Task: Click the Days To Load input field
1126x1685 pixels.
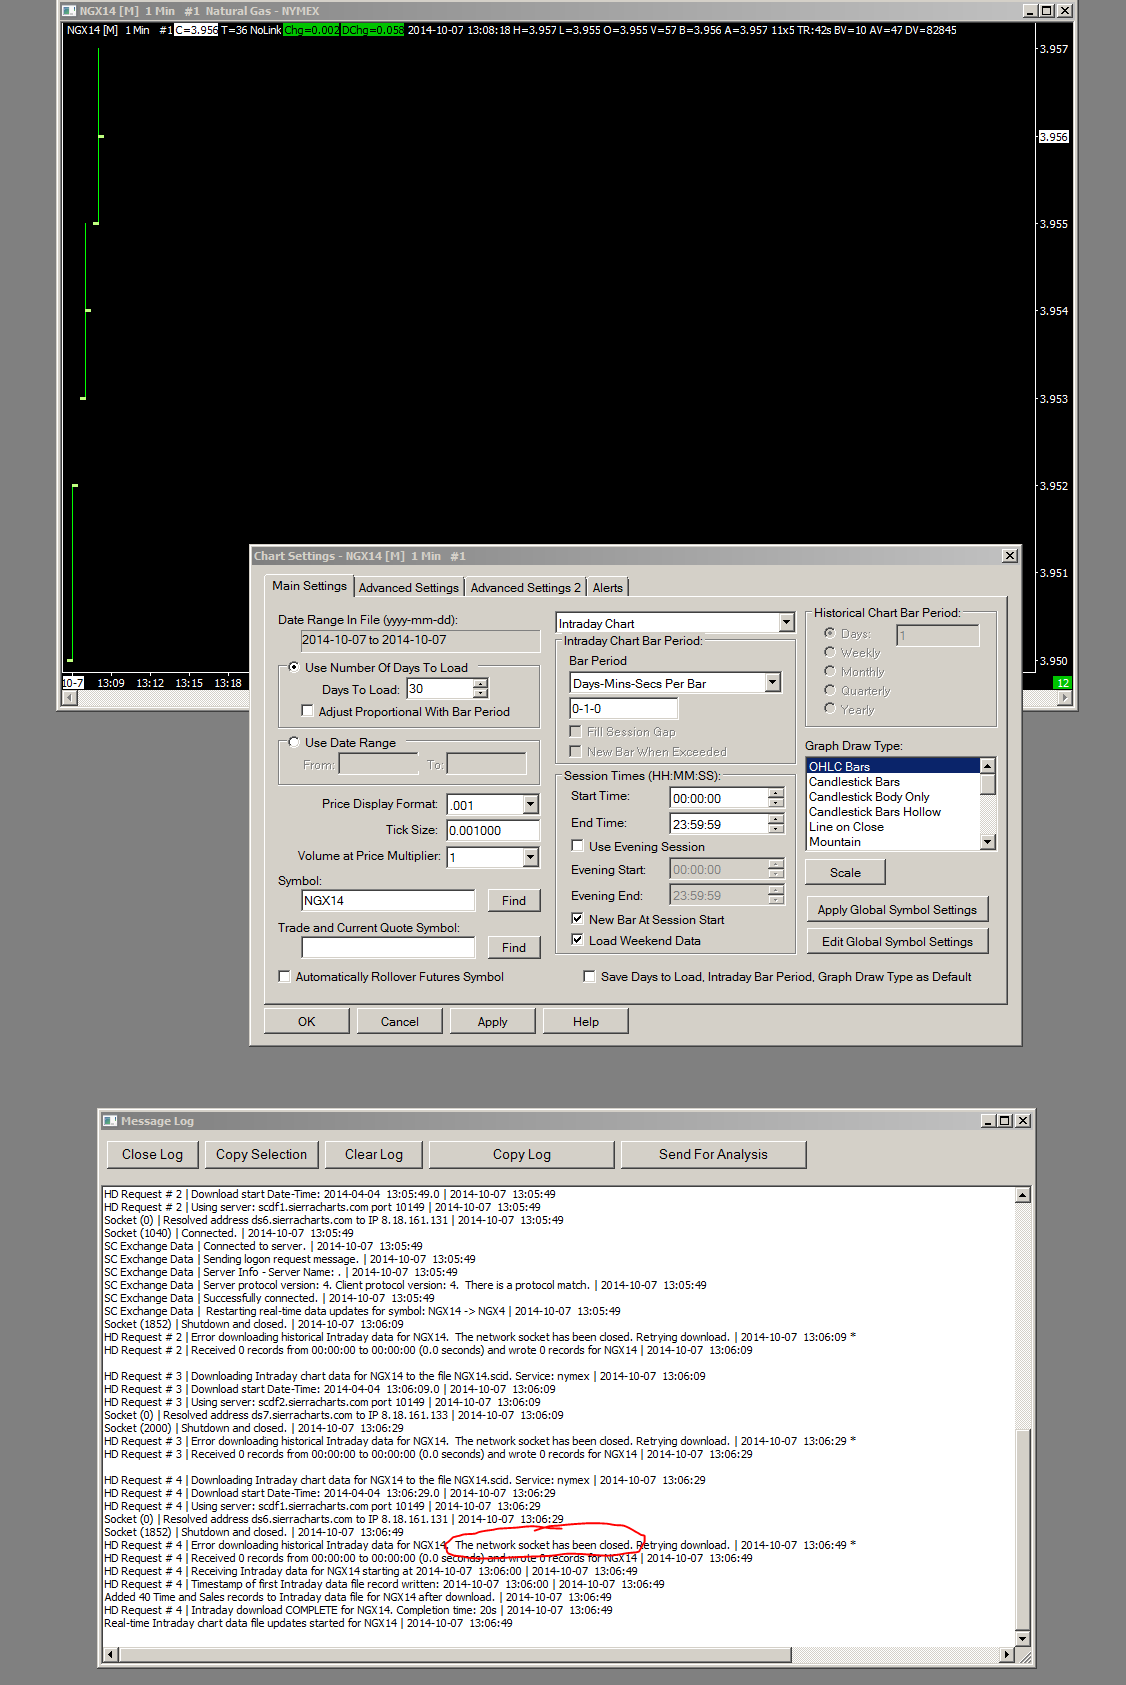Action: click(439, 689)
